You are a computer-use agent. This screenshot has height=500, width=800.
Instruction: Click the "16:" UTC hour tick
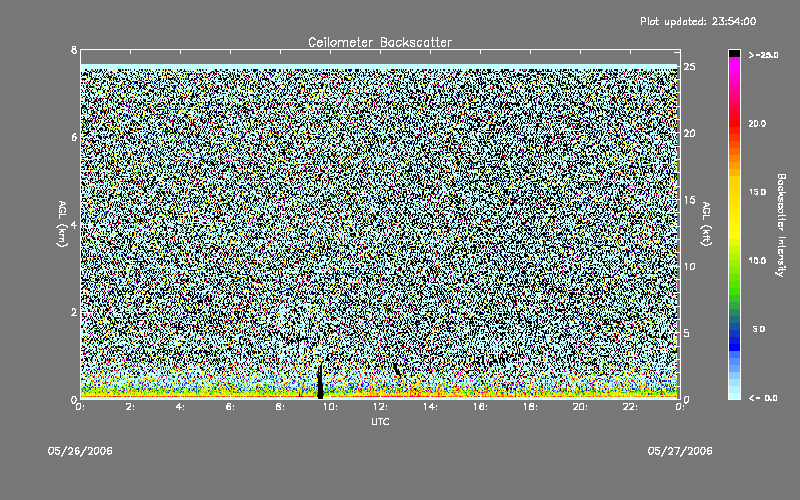point(480,407)
